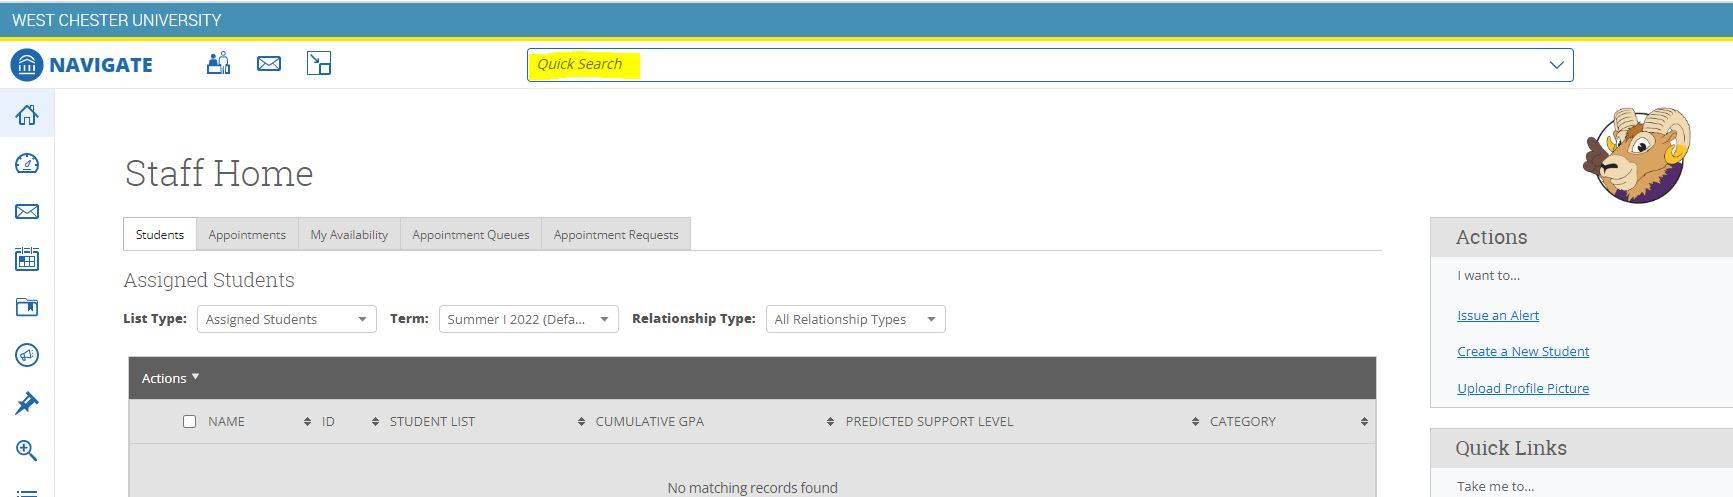Click the Issue an Alert link
1733x497 pixels.
tap(1497, 316)
